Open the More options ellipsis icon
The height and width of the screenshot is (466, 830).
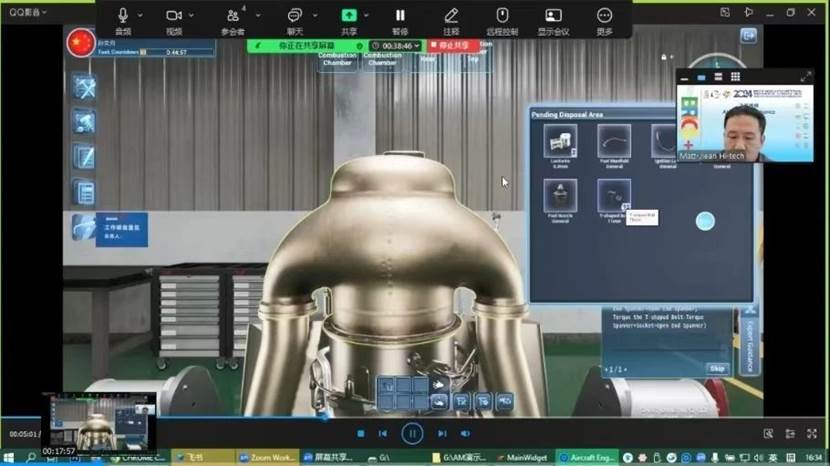604,15
